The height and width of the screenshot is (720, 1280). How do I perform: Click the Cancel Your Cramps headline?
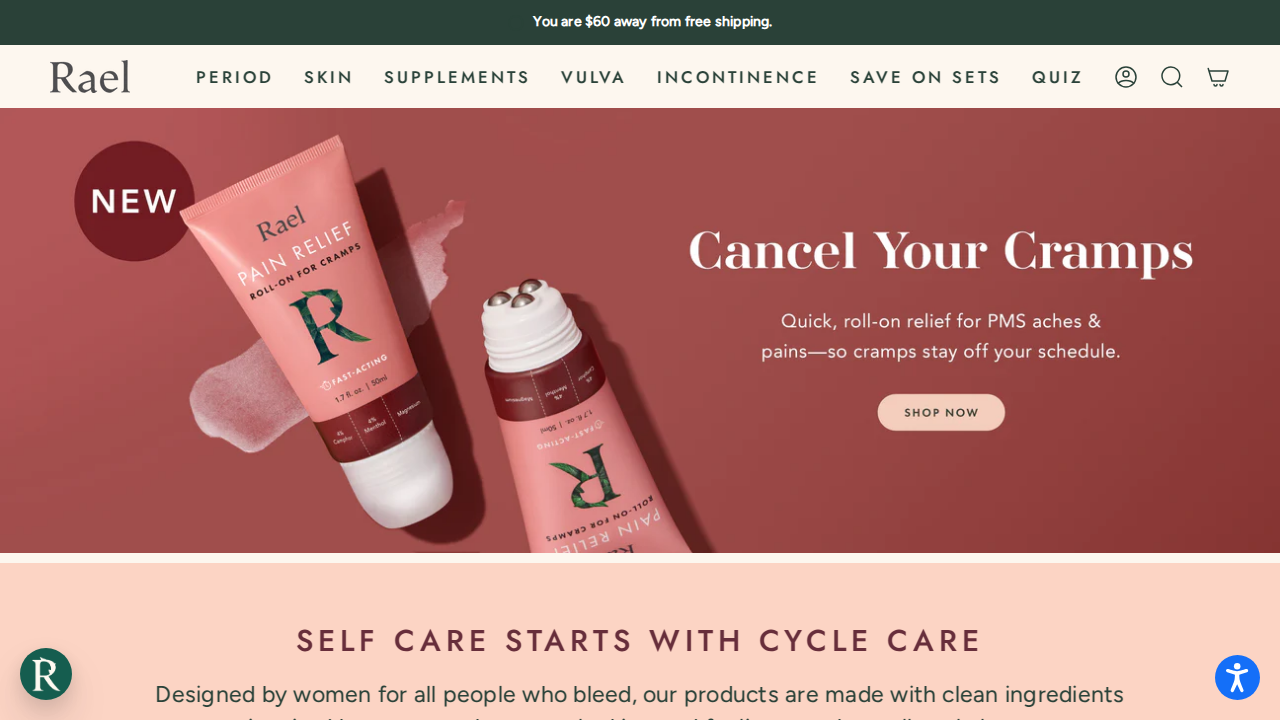tap(941, 251)
